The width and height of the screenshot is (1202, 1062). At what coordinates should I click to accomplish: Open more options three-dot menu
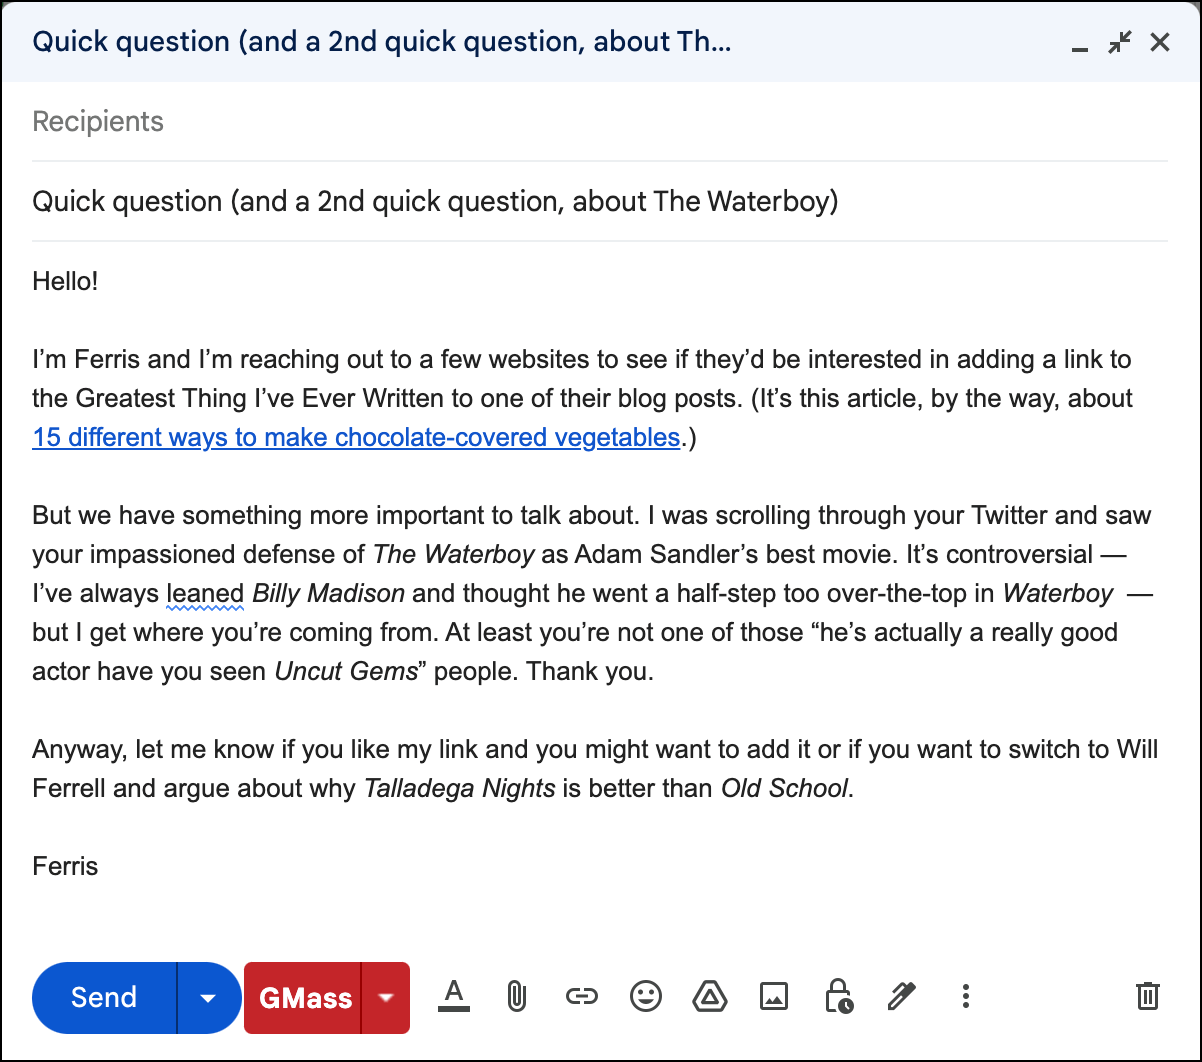point(965,996)
